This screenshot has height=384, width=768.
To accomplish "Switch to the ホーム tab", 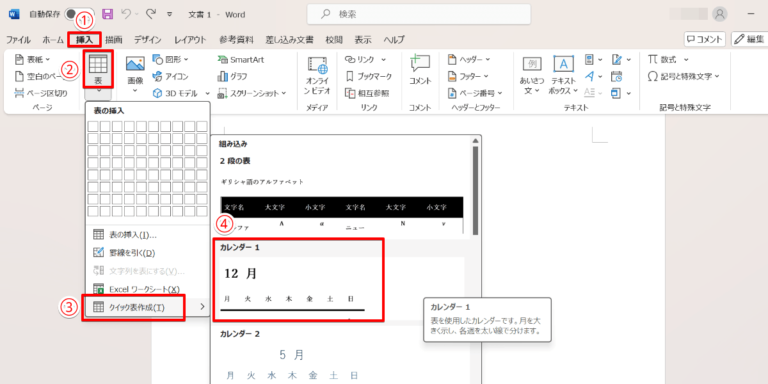I will [x=53, y=40].
